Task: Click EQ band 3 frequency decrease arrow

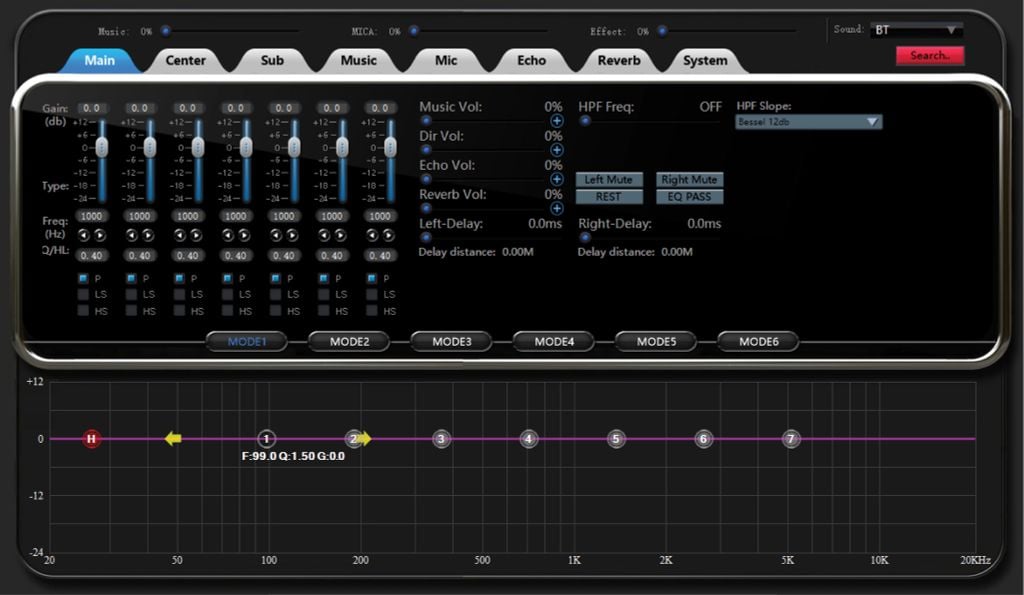Action: click(180, 235)
